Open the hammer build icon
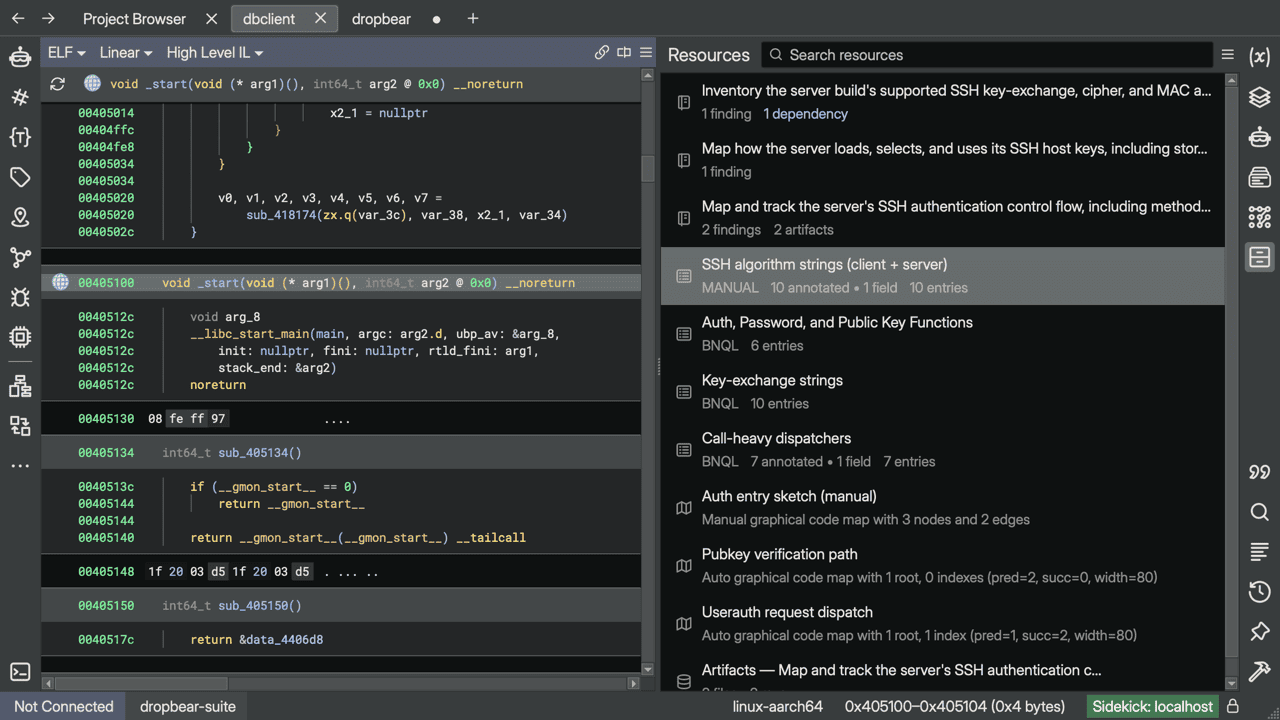 pyautogui.click(x=1260, y=672)
